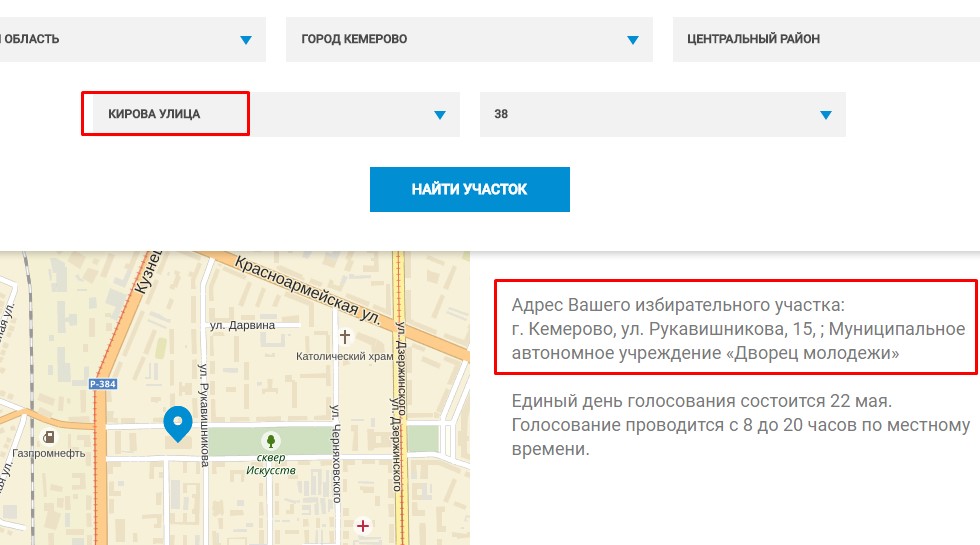The image size is (980, 545).
Task: Click the ул. Дарвина street label
Action: tap(242, 325)
